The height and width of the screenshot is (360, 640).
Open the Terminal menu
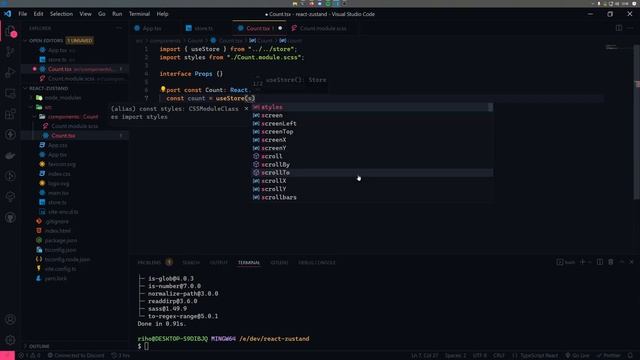pos(140,14)
